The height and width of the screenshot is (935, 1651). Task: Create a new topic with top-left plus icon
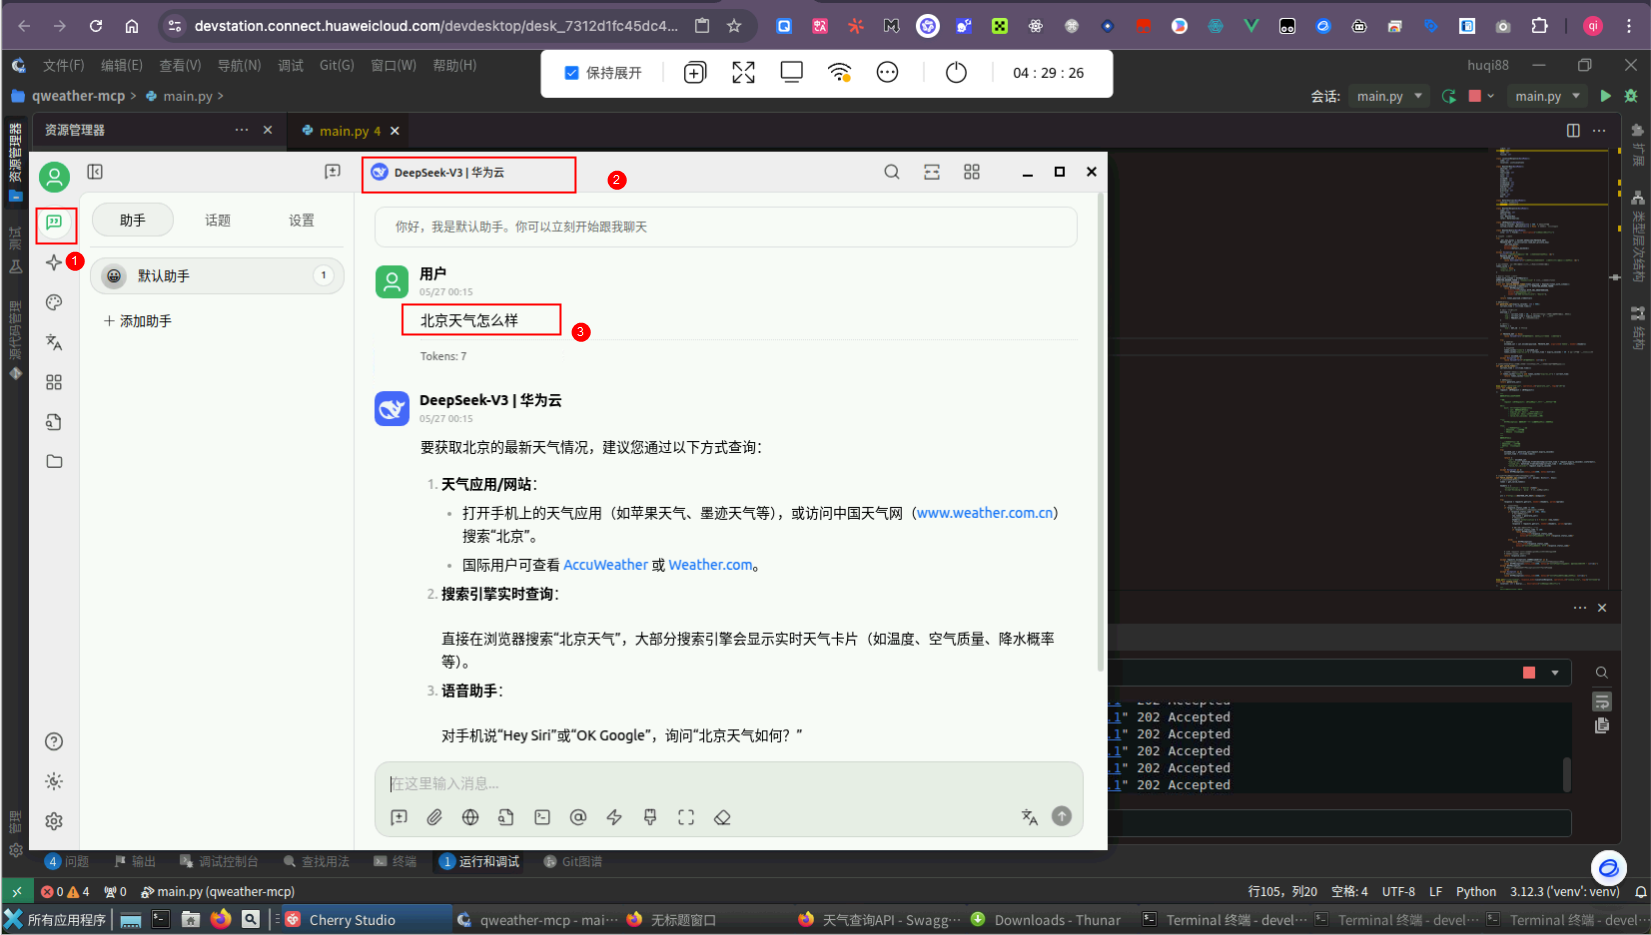pyautogui.click(x=333, y=172)
